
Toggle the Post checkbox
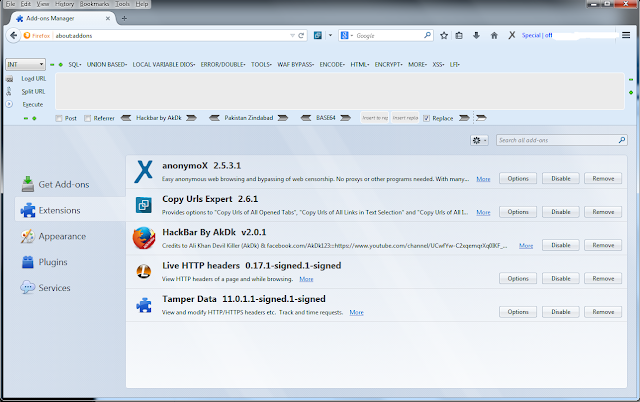(x=59, y=118)
